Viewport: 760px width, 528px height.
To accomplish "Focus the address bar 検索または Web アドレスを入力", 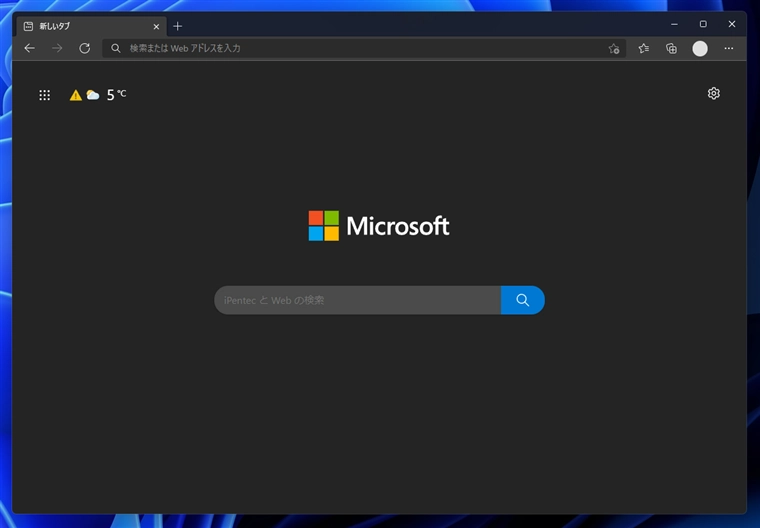I will 364,48.
